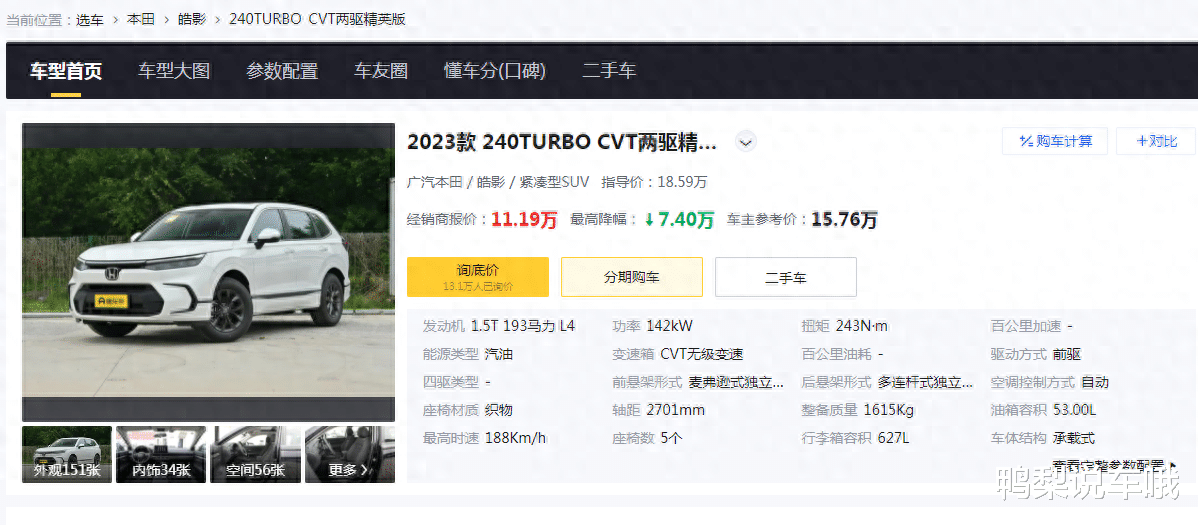This screenshot has width=1198, height=525.
Task: Click the 油箱容积 53.00L value
Action: [1074, 410]
